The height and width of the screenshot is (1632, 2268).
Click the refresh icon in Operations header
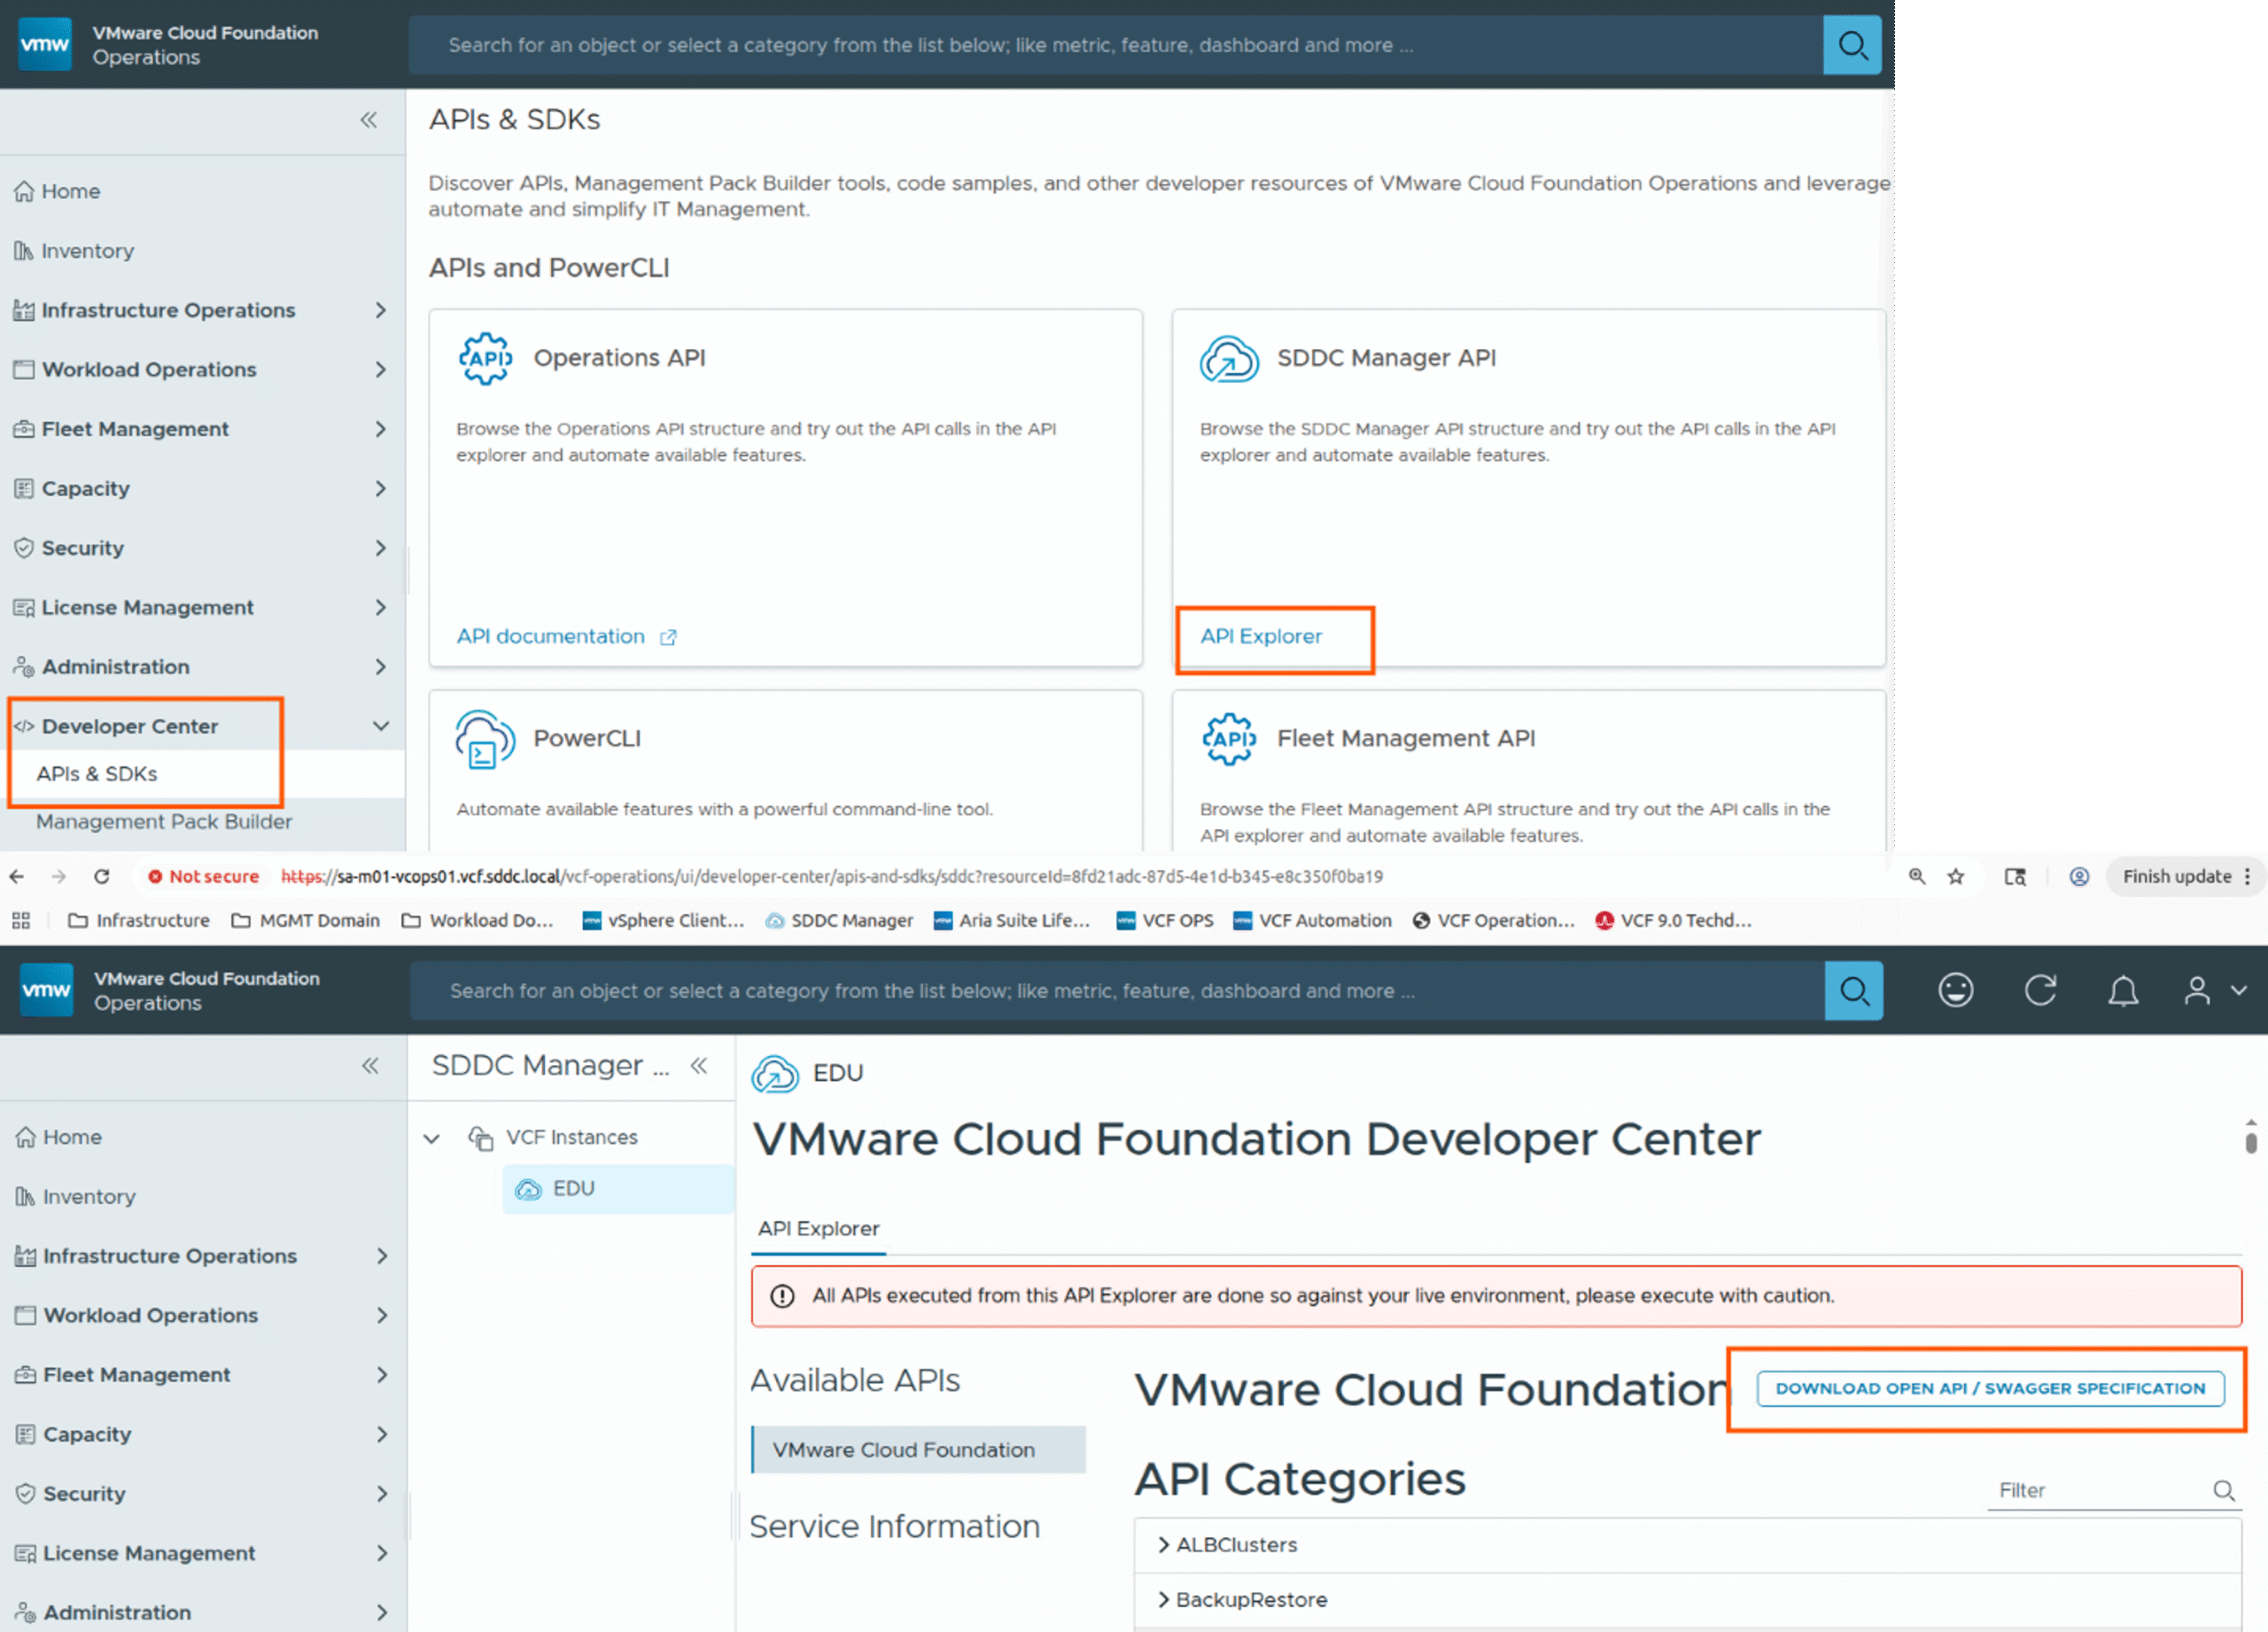[x=2040, y=991]
